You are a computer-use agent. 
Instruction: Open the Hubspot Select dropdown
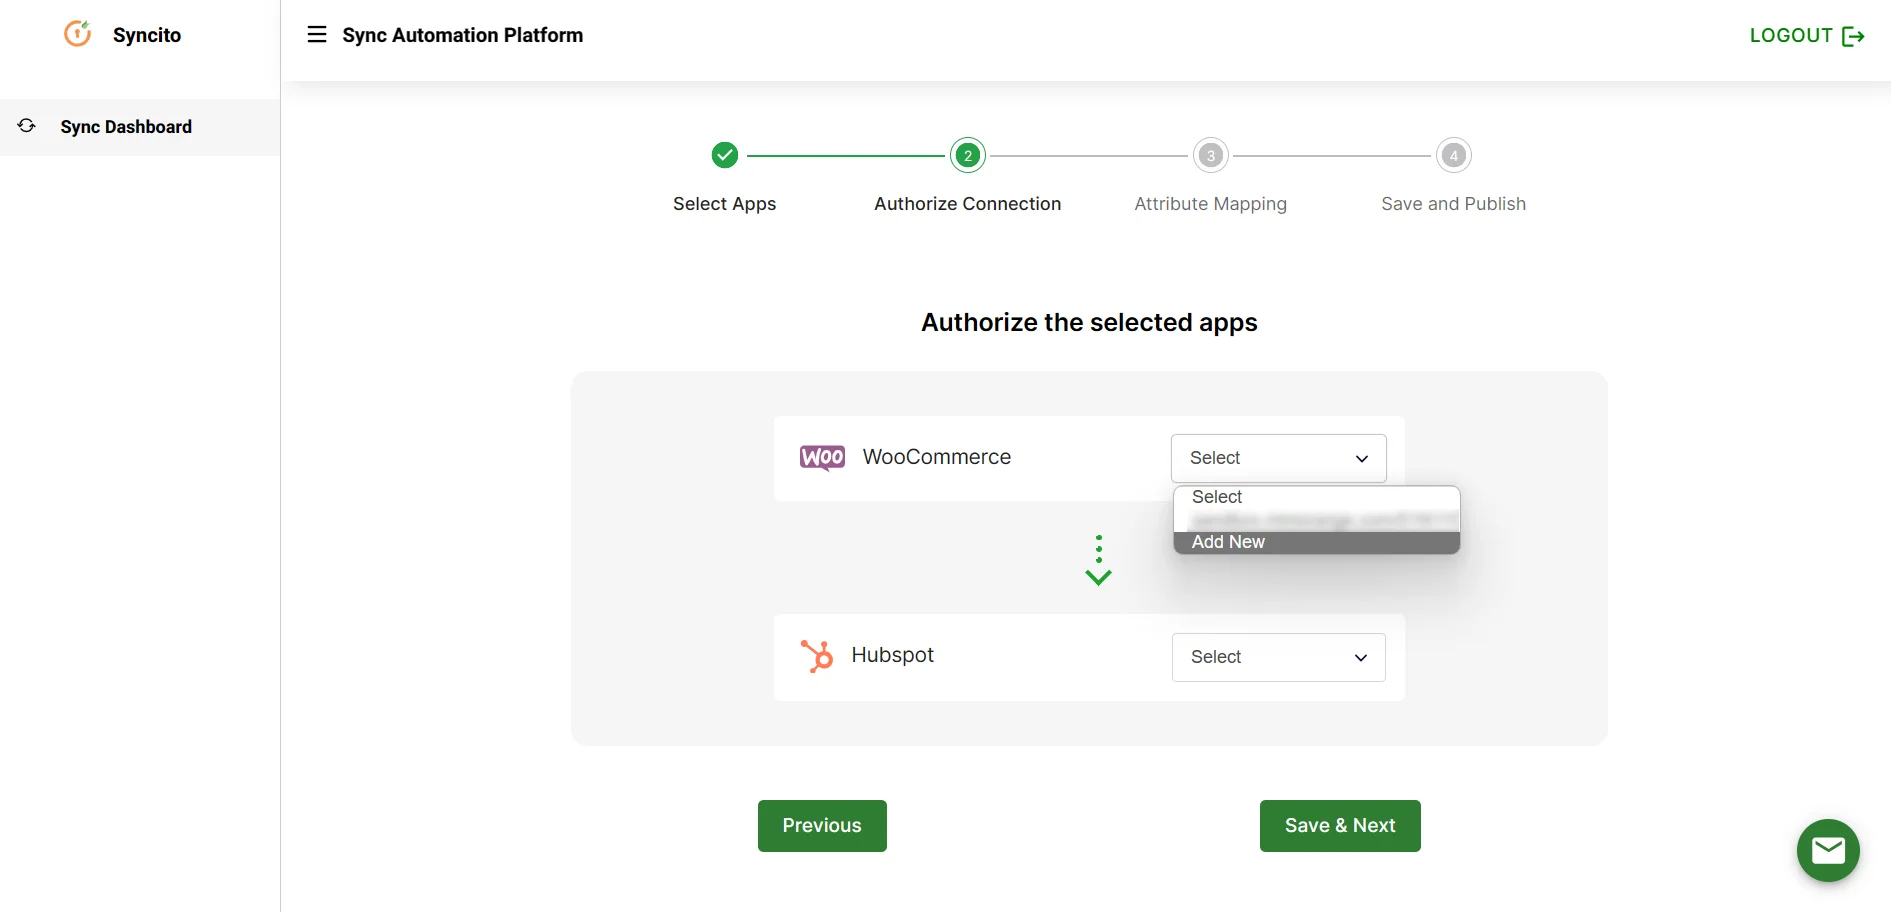pyautogui.click(x=1278, y=657)
